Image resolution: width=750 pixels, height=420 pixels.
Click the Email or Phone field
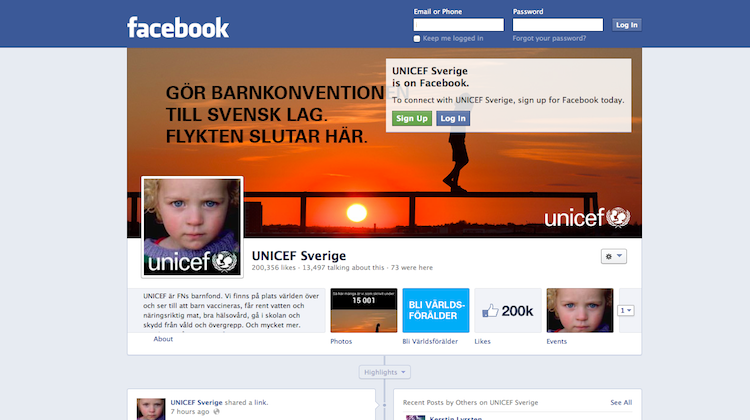(x=459, y=25)
